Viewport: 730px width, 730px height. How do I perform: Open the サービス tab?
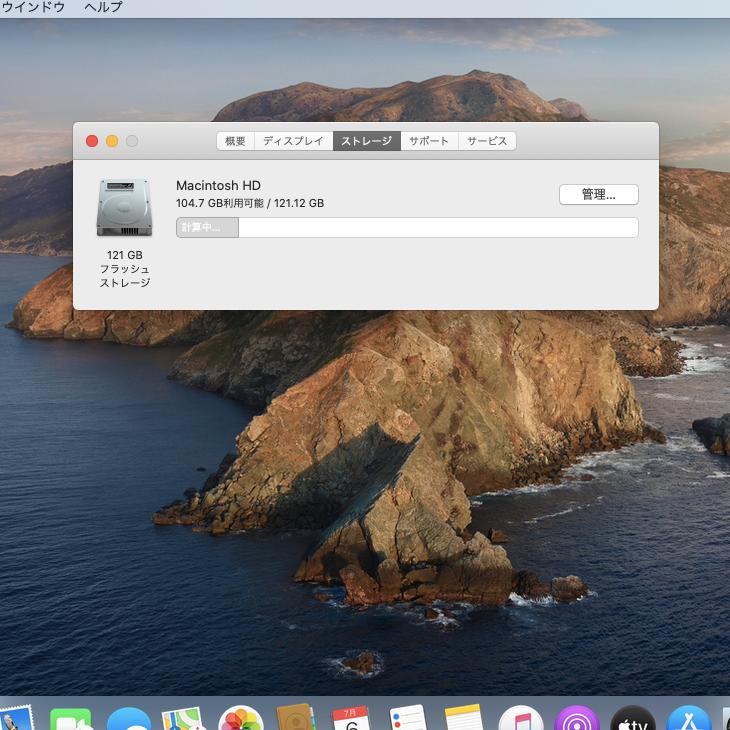[487, 141]
